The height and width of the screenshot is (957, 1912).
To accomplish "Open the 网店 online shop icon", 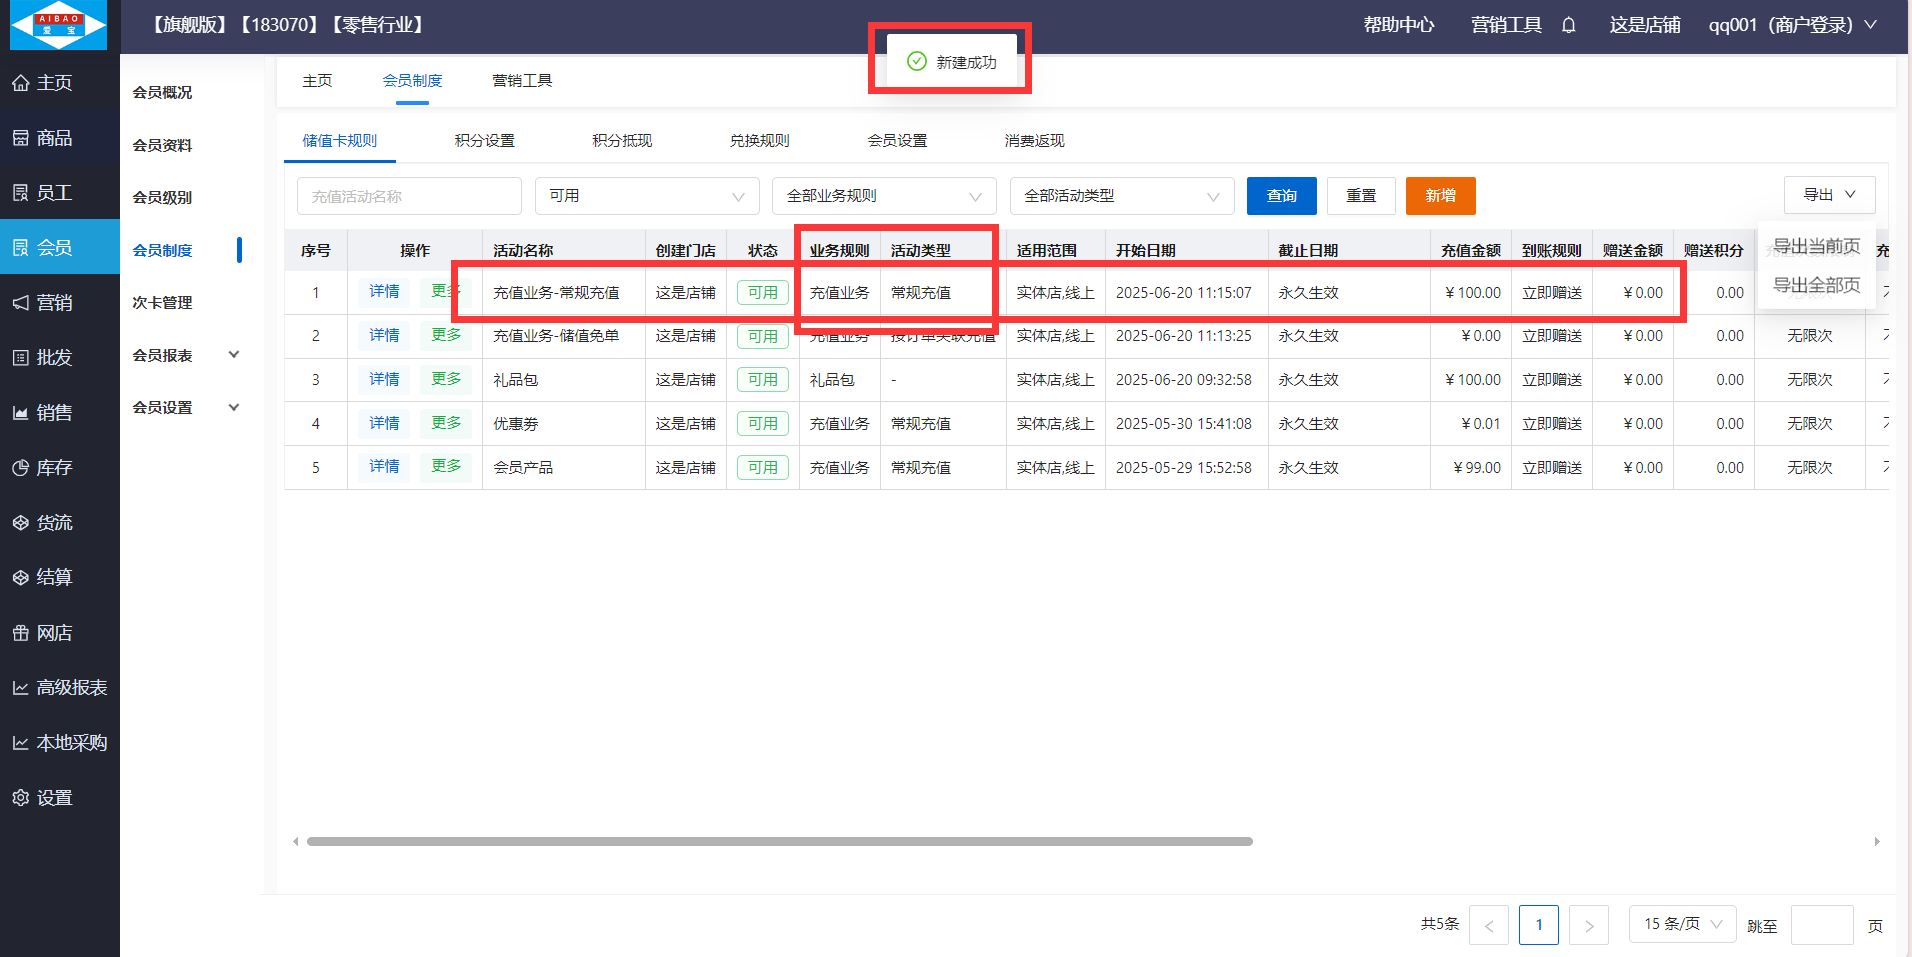I will point(20,633).
